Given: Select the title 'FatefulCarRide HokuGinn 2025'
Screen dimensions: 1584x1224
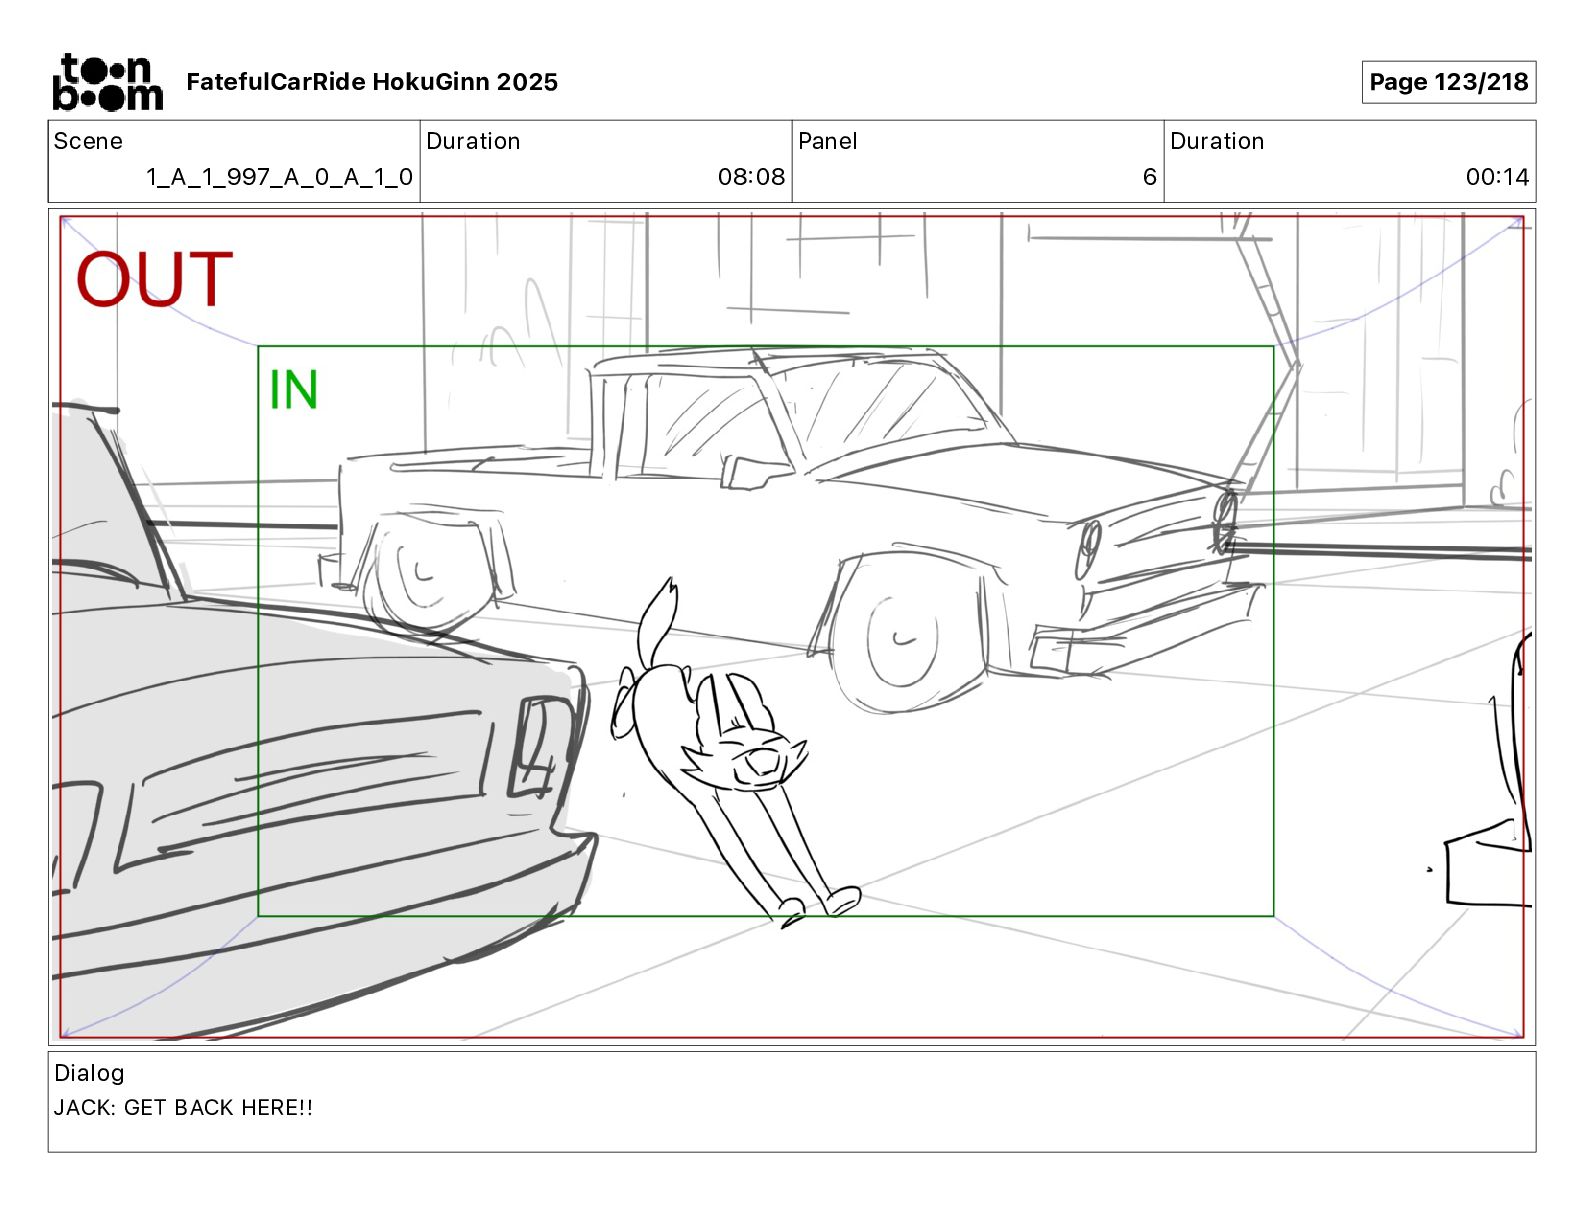Looking at the screenshot, I should (x=372, y=82).
